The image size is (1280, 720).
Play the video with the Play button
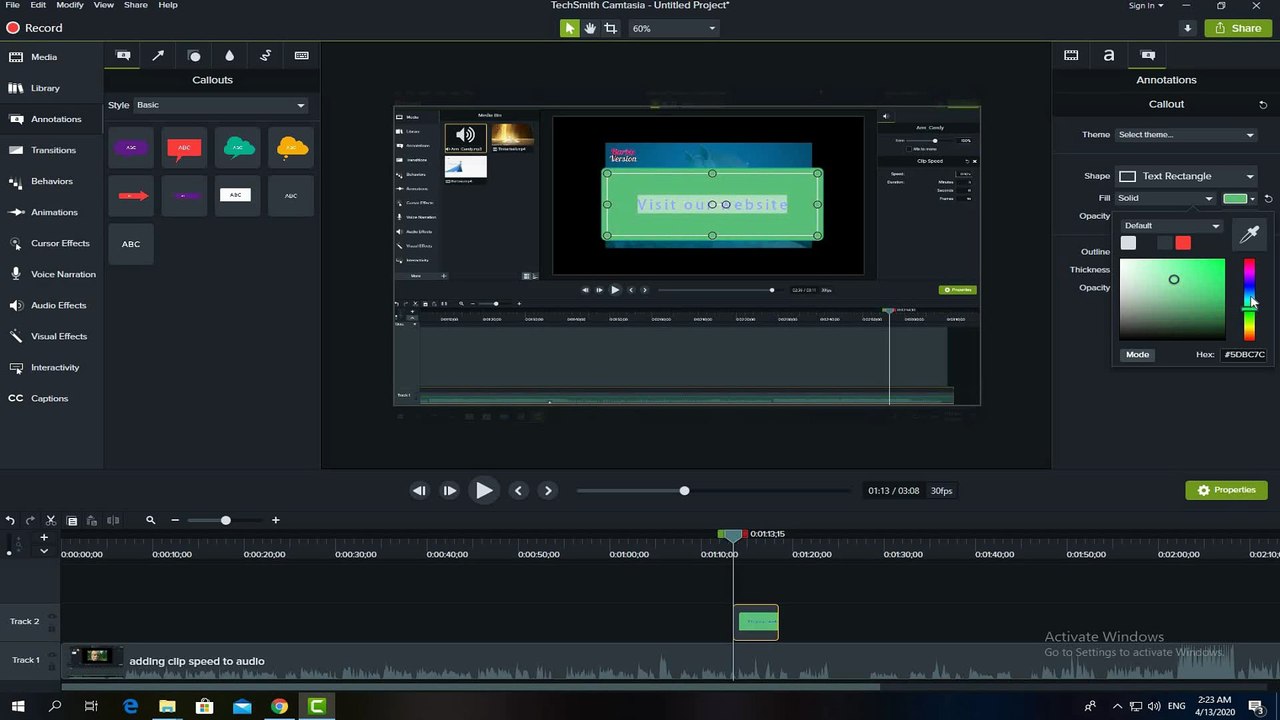[x=484, y=490]
